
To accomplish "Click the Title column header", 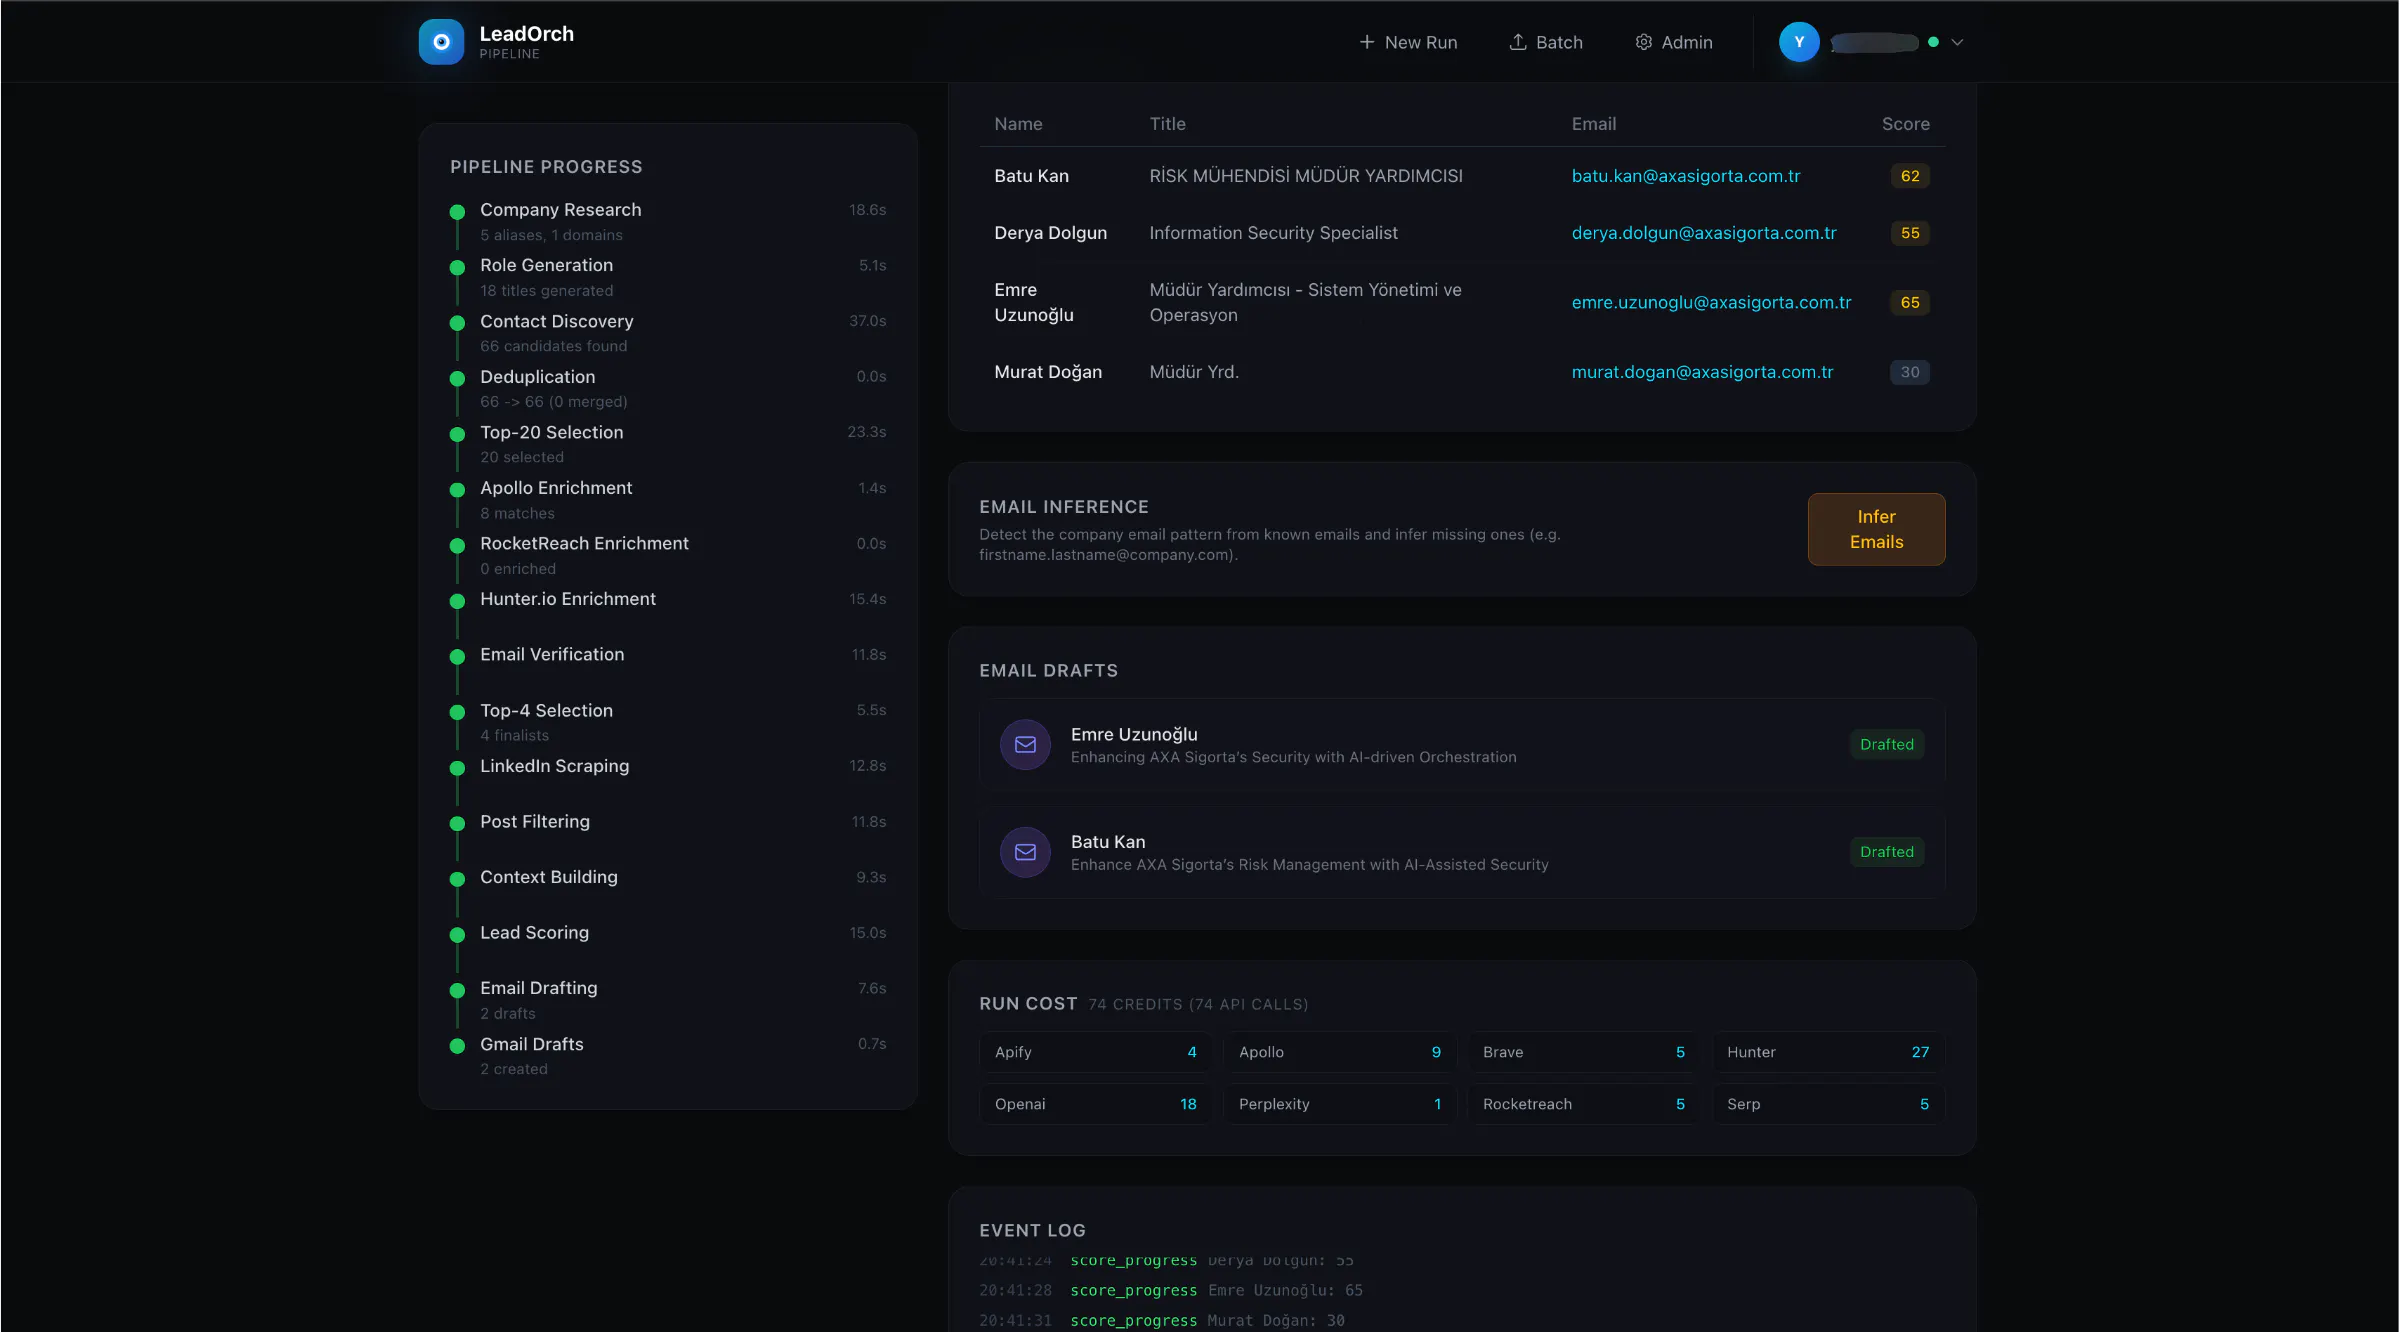I will click(x=1167, y=124).
